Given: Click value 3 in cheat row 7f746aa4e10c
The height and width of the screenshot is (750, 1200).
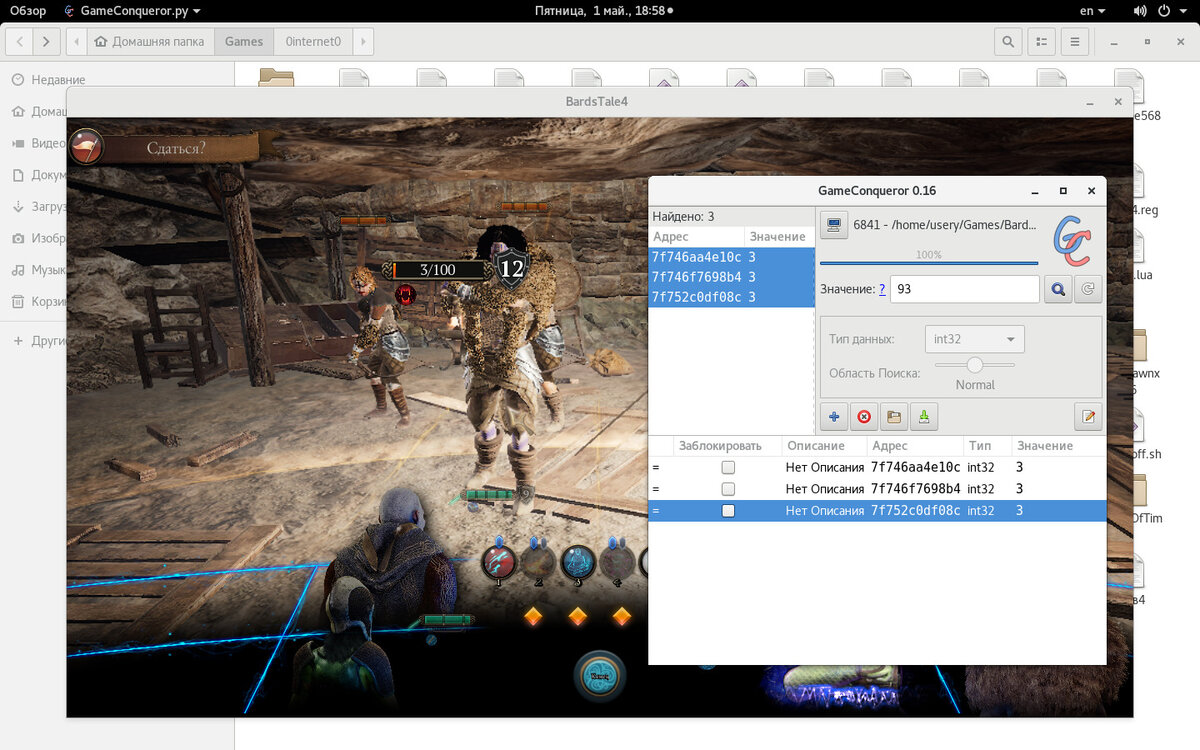Looking at the screenshot, I should coord(1019,467).
